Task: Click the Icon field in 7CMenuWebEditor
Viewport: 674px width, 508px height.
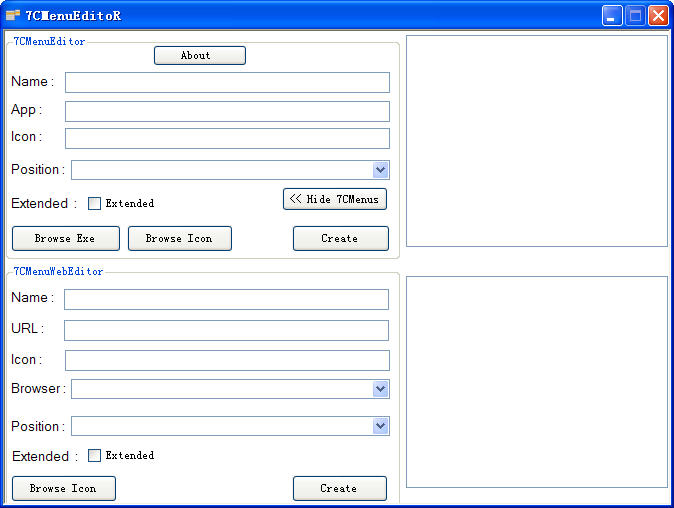Action: [227, 360]
